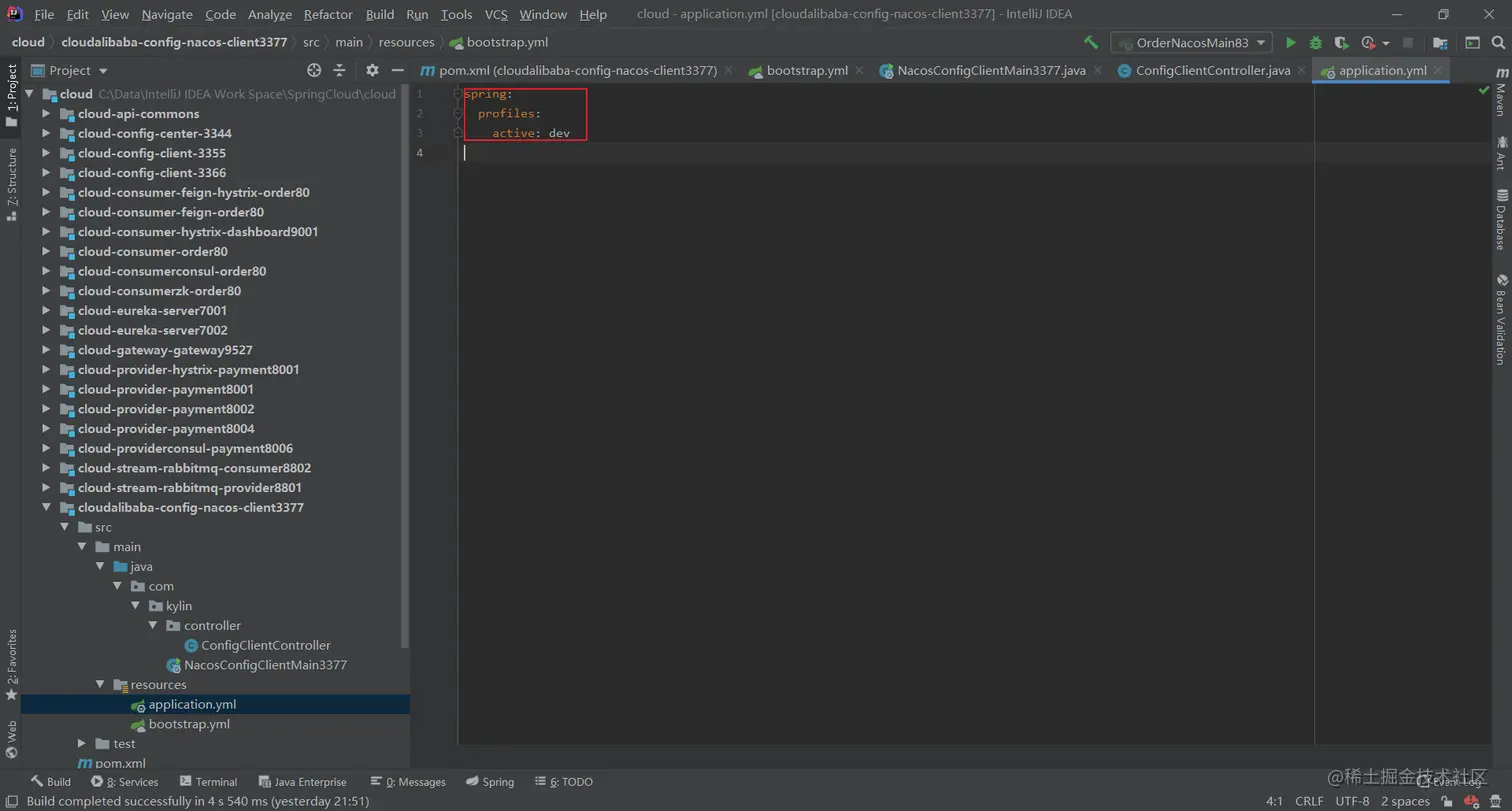Image resolution: width=1512 pixels, height=811 pixels.
Task: Expand the cloud-api-commons module
Action: [x=46, y=113]
